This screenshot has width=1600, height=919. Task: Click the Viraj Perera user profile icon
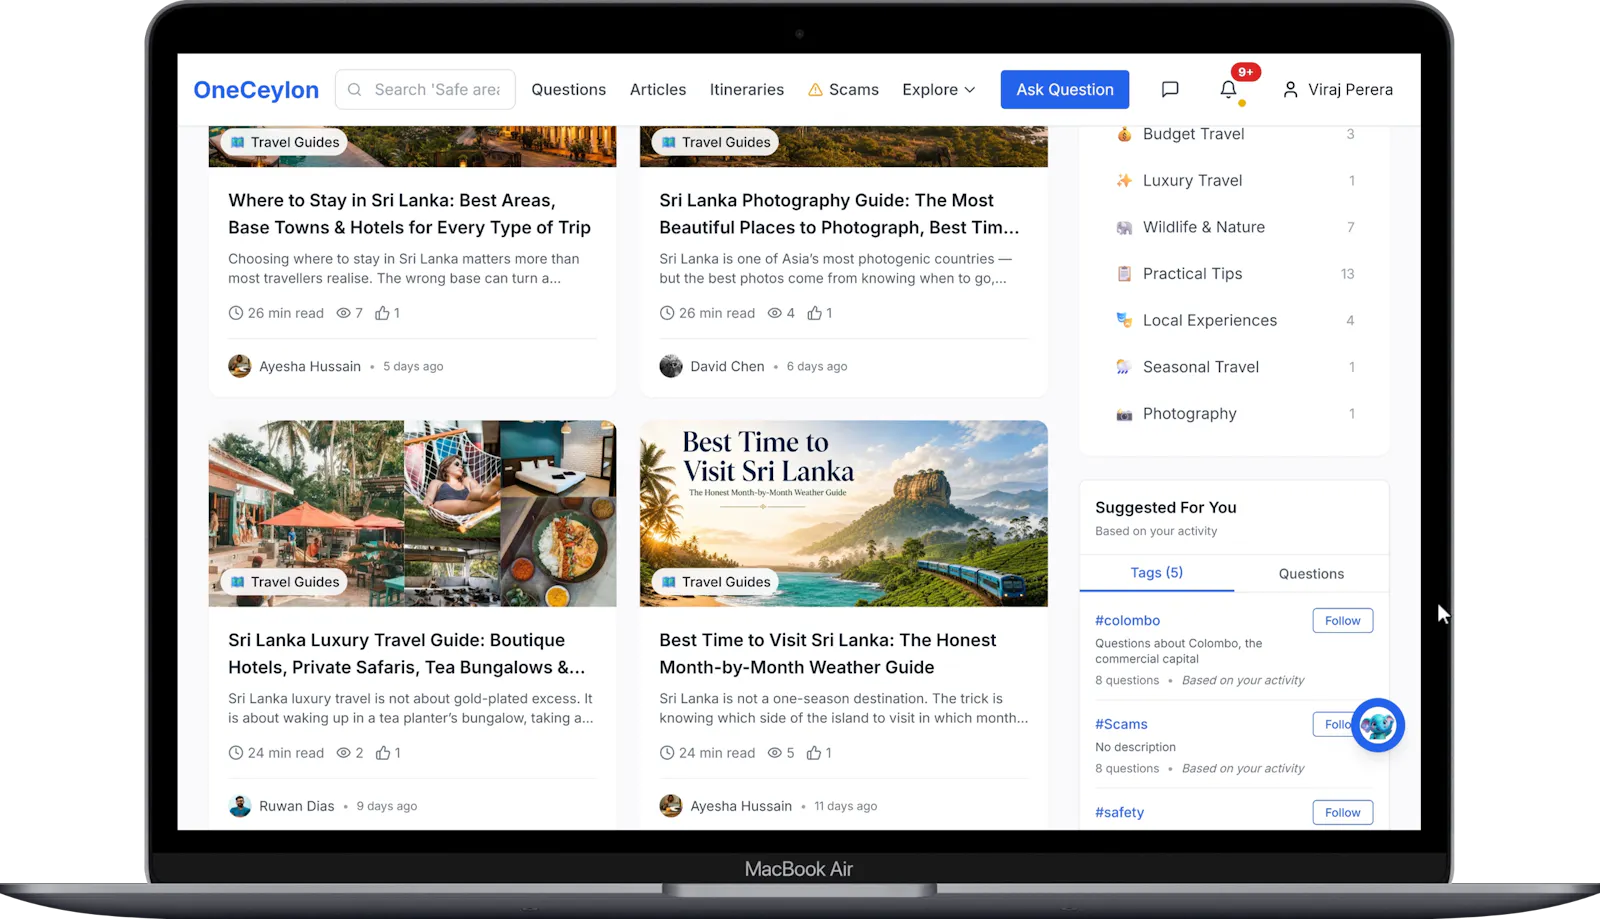[x=1290, y=90]
